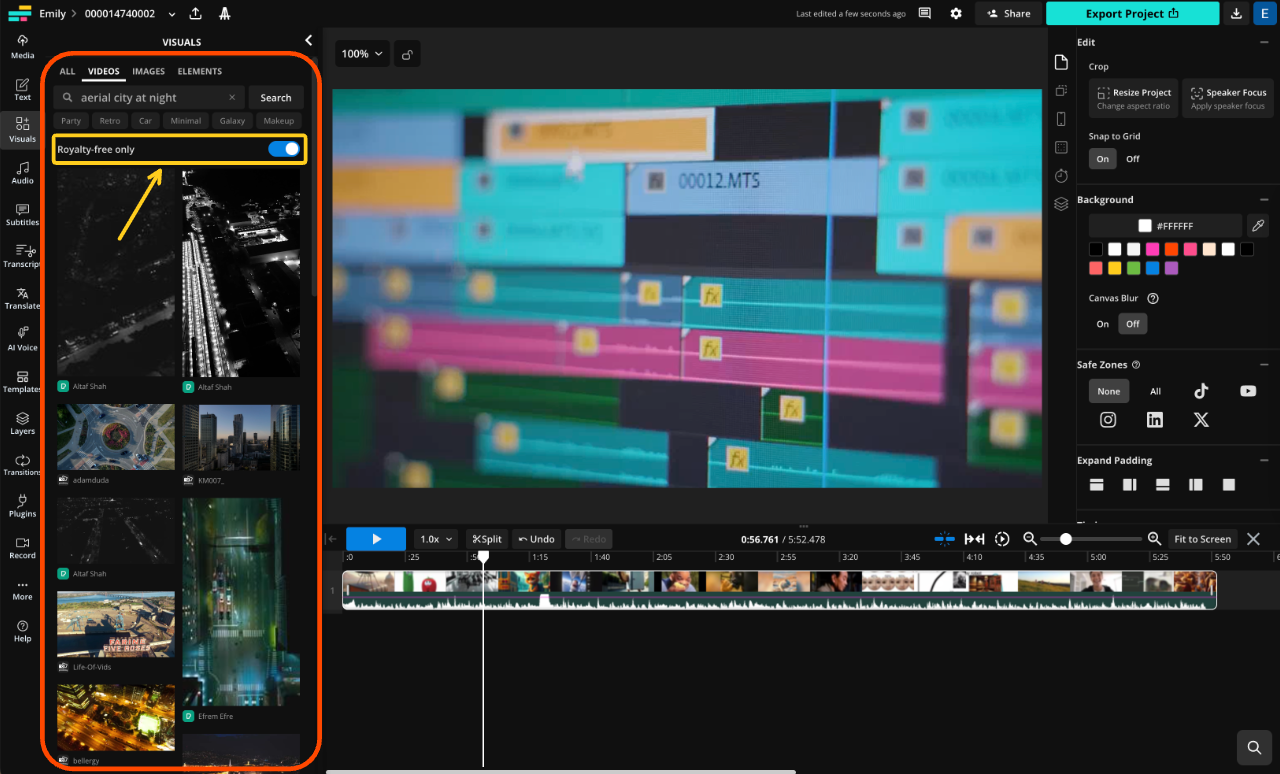This screenshot has width=1280, height=774.
Task: Choose the yellow background swatch
Action: point(1115,268)
